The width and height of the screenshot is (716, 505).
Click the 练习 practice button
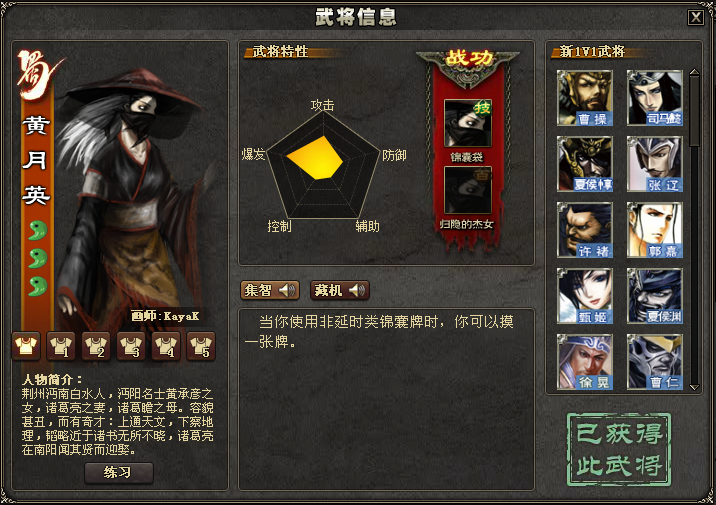(x=119, y=473)
